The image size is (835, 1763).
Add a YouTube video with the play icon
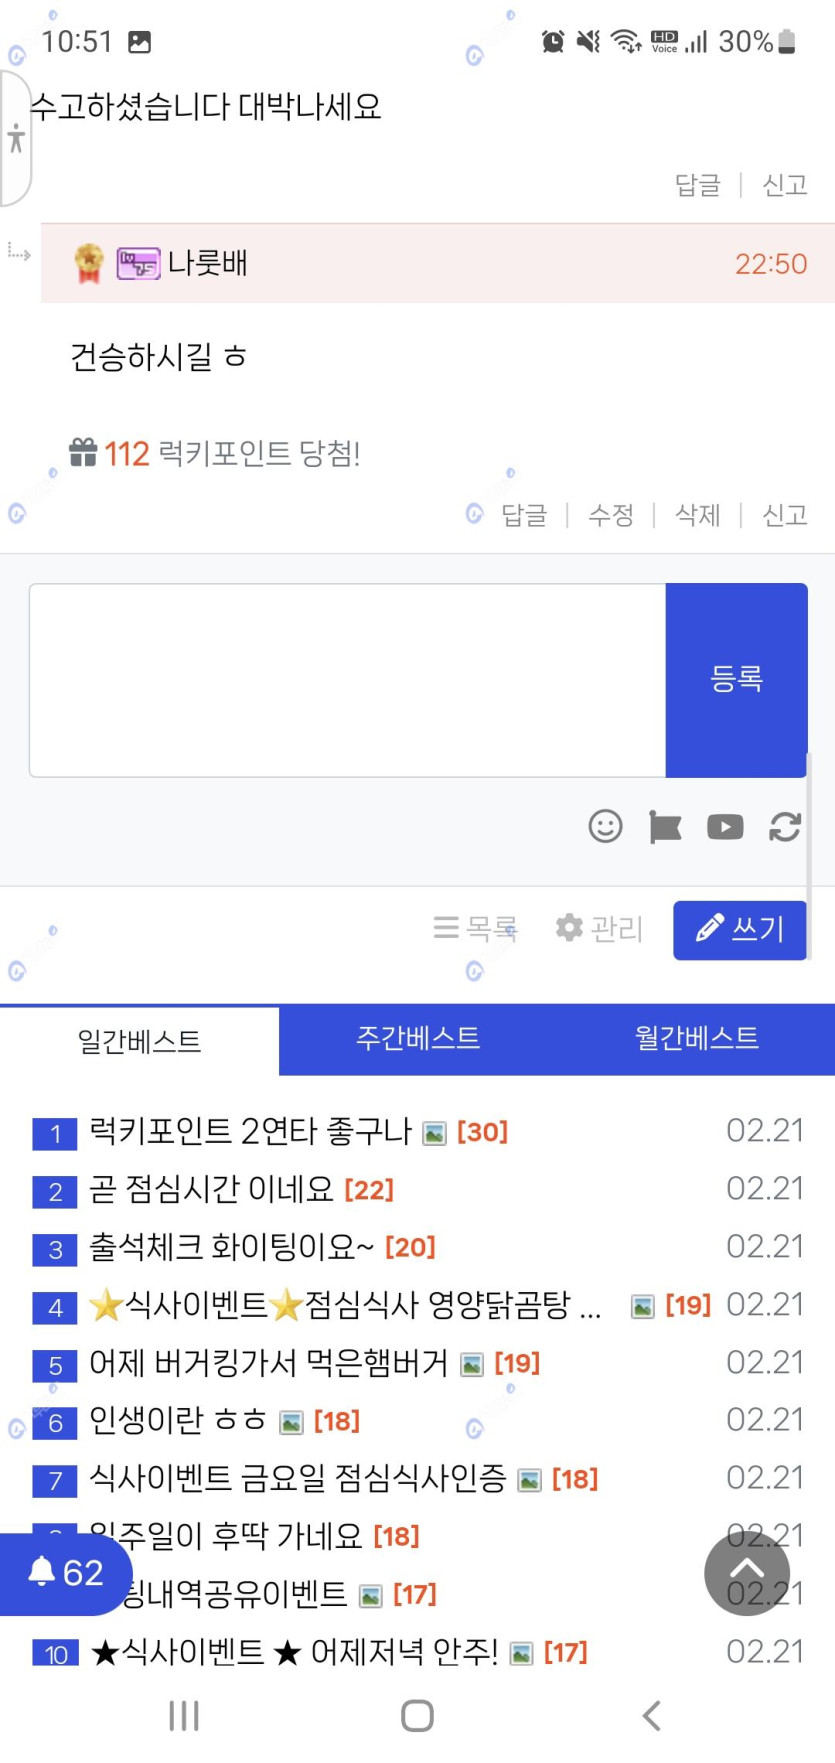coord(725,826)
